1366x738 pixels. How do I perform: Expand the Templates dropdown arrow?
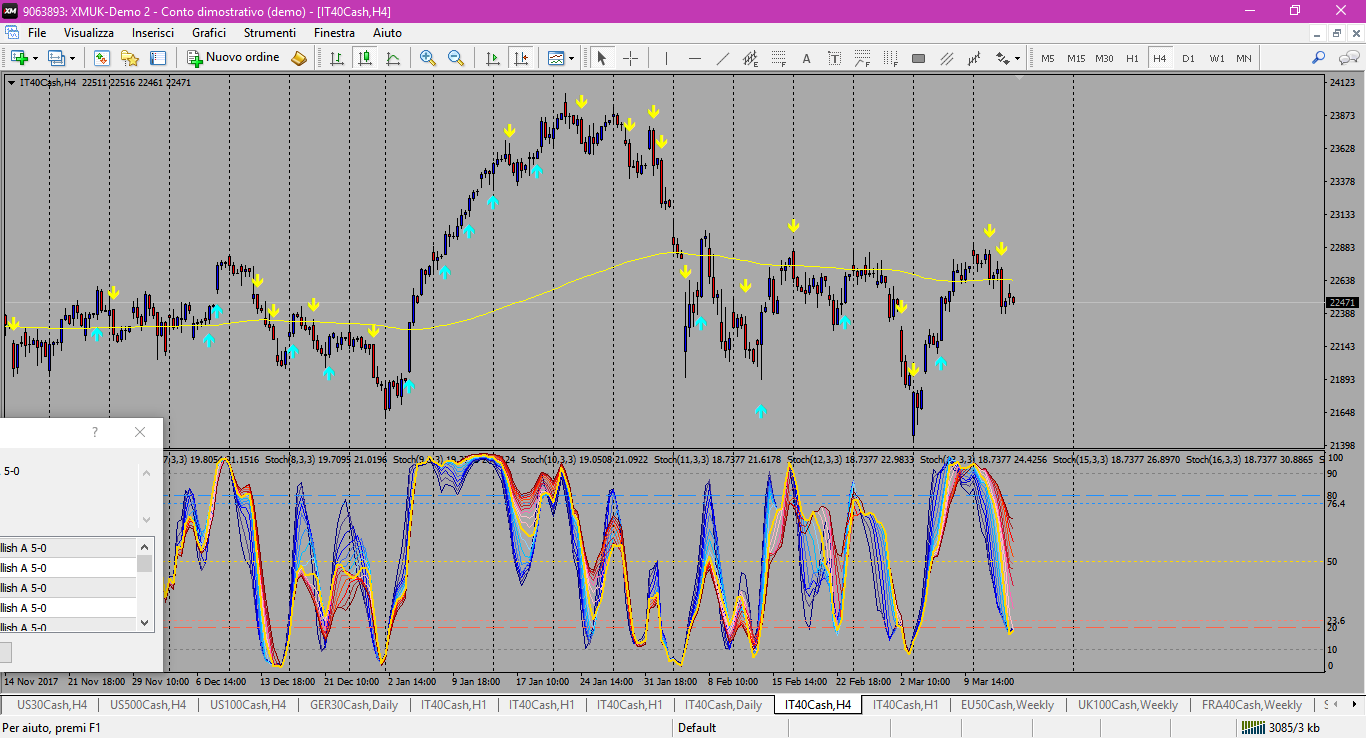tap(572, 58)
